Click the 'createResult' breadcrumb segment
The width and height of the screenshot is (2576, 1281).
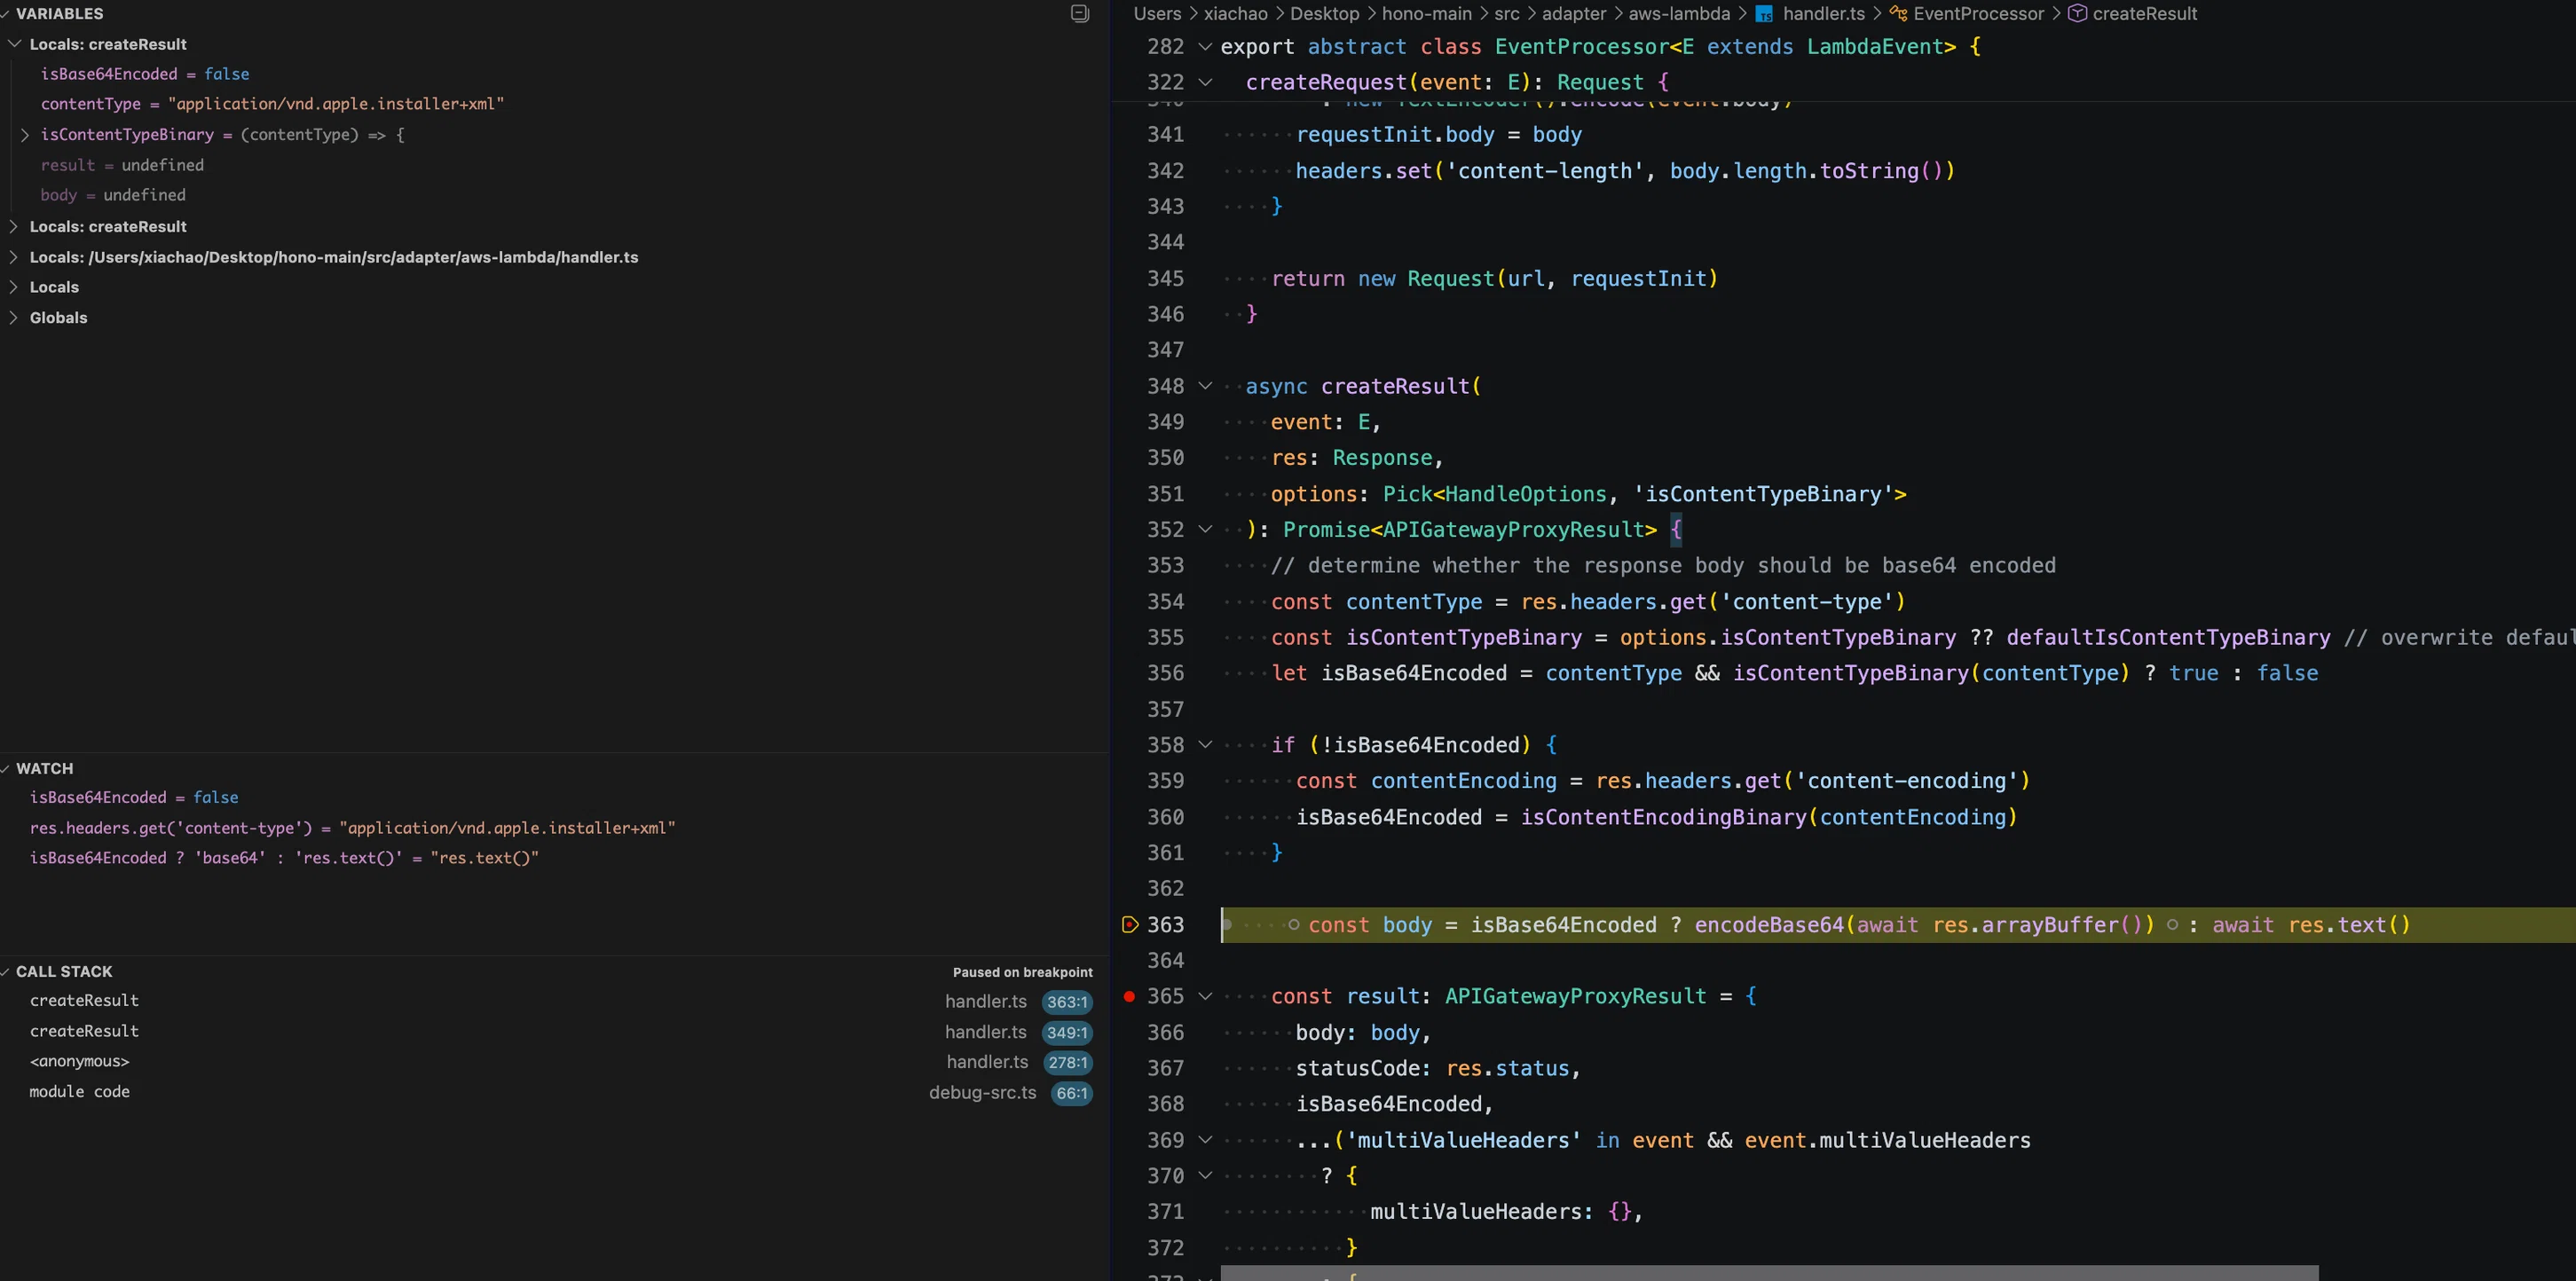(x=2145, y=14)
